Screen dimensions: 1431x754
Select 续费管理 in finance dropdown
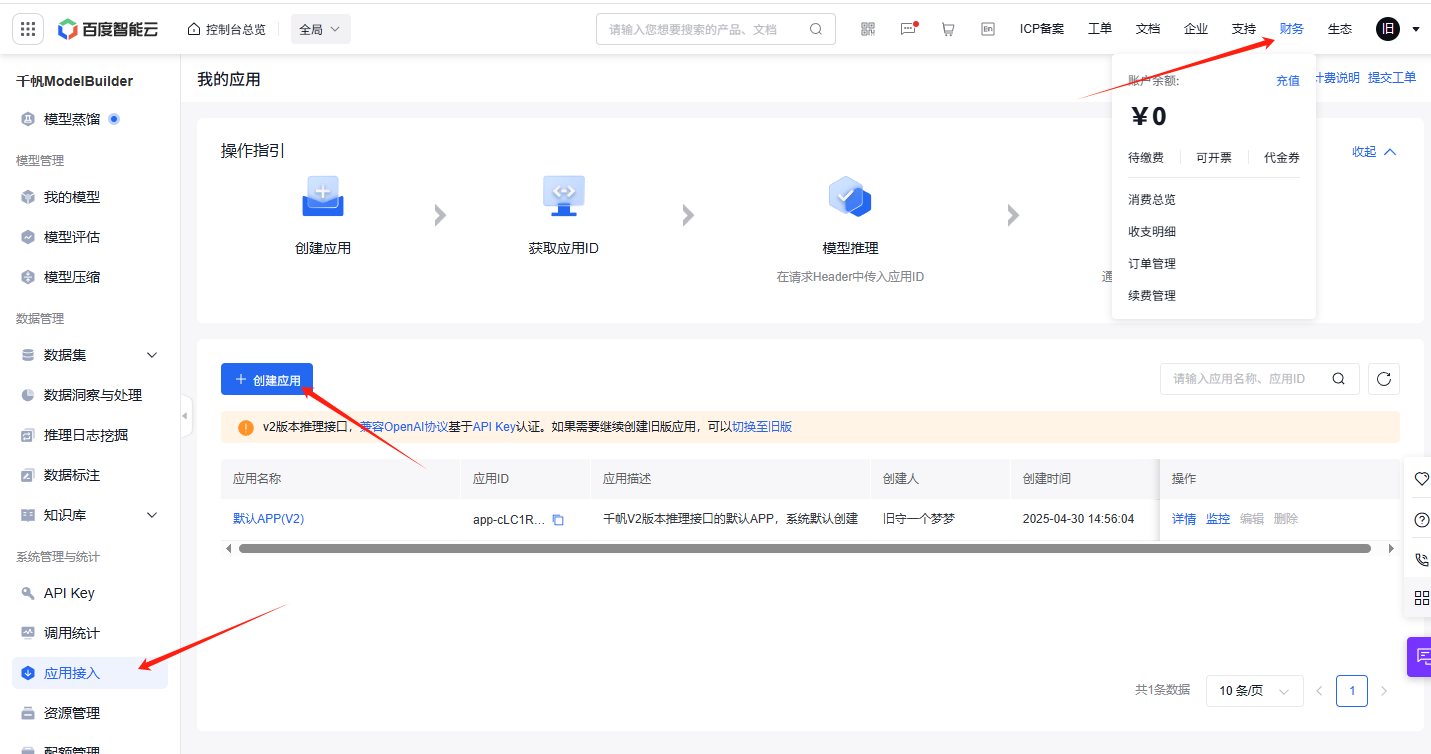[x=1152, y=296]
